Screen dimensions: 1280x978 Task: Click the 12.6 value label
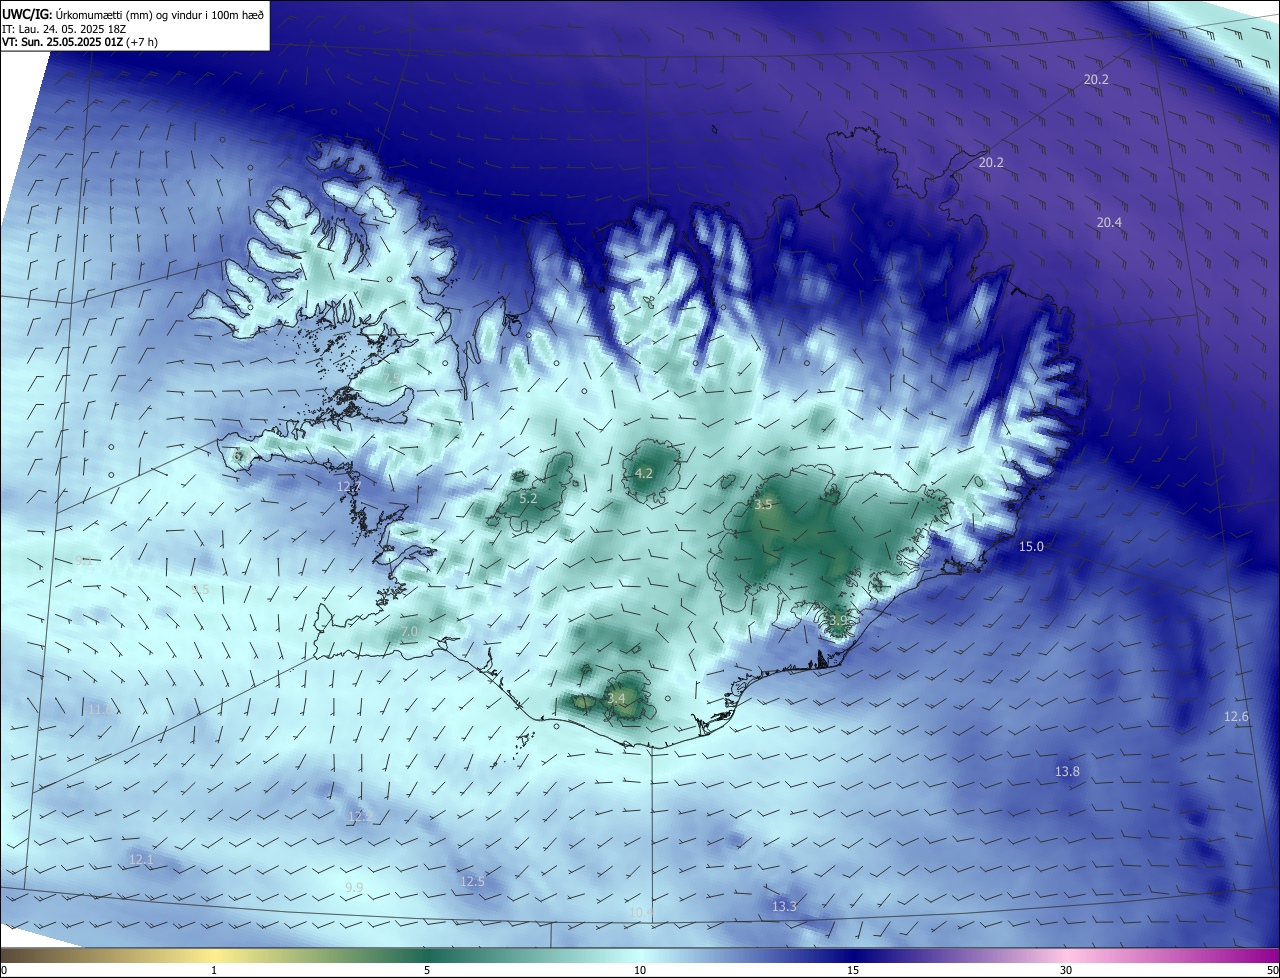(1236, 717)
